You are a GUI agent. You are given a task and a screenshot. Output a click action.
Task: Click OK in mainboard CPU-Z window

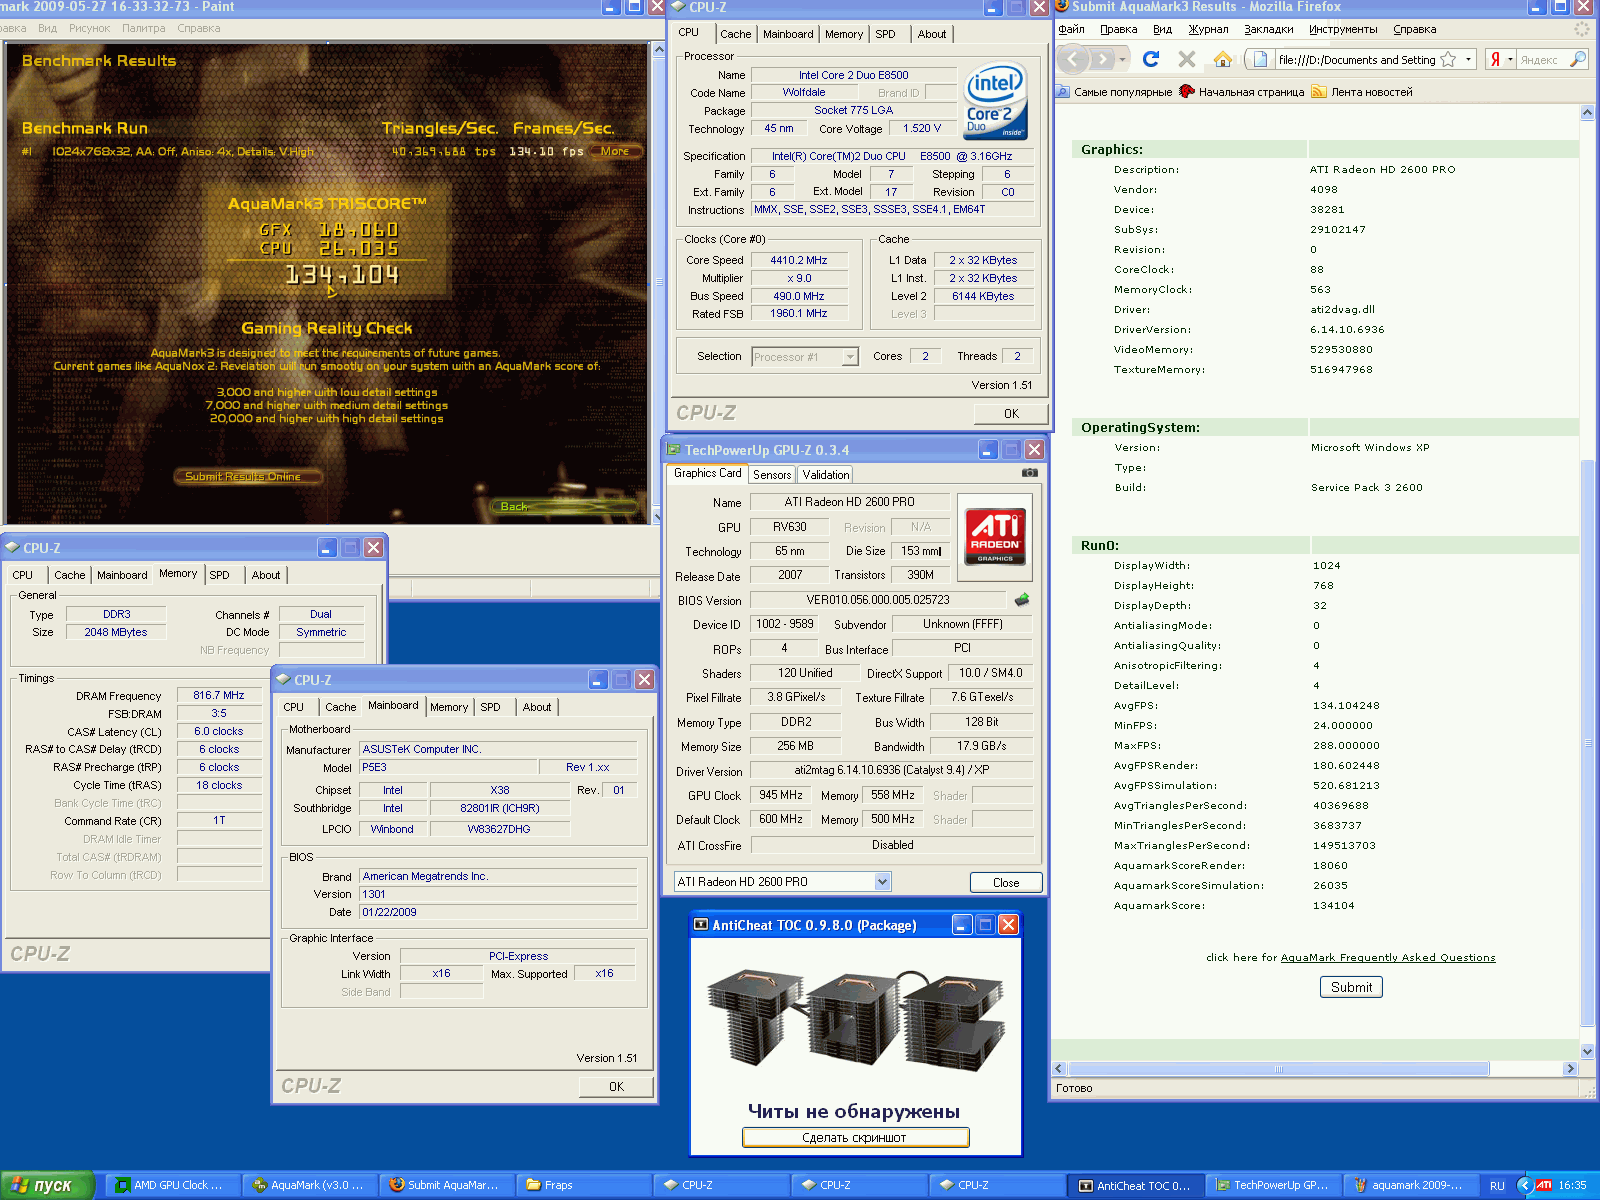tap(616, 1086)
